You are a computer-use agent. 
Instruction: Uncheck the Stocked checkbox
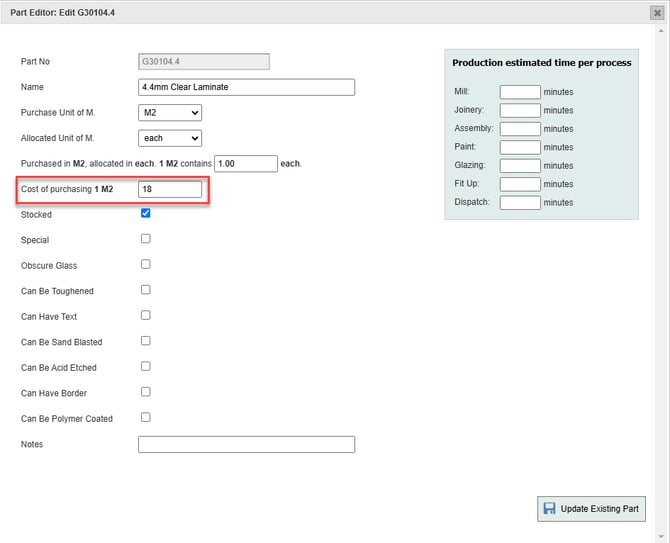146,213
